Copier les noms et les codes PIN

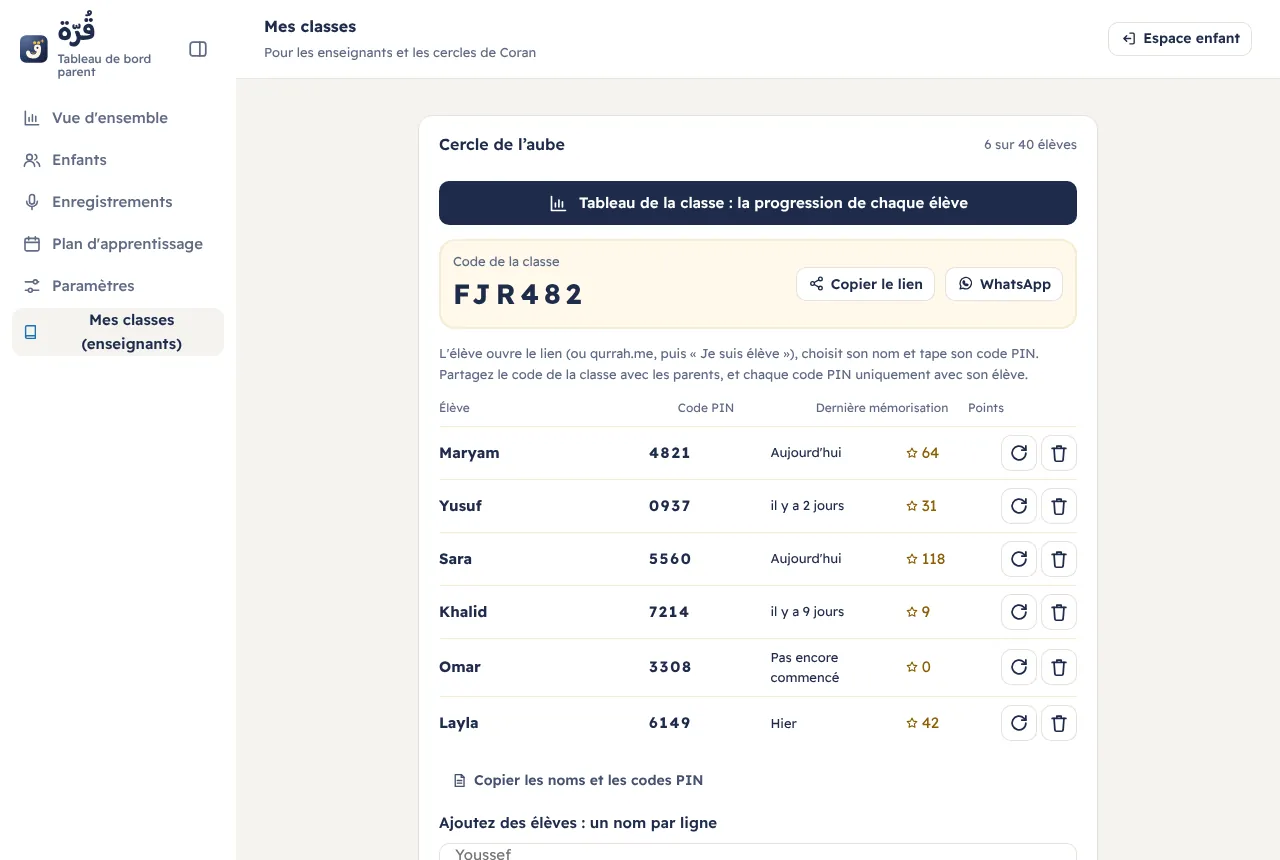(578, 780)
